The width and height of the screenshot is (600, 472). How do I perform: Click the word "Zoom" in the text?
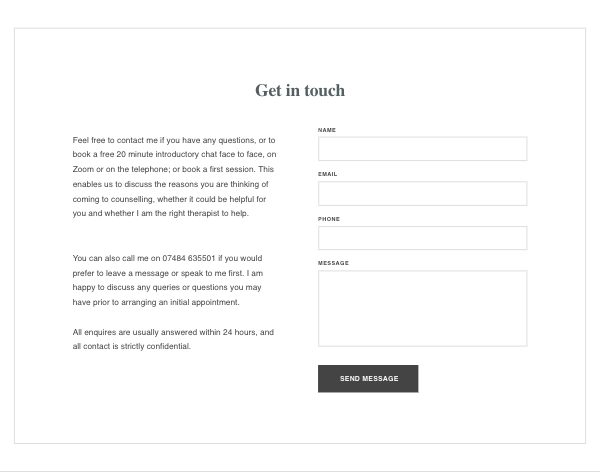(83, 169)
